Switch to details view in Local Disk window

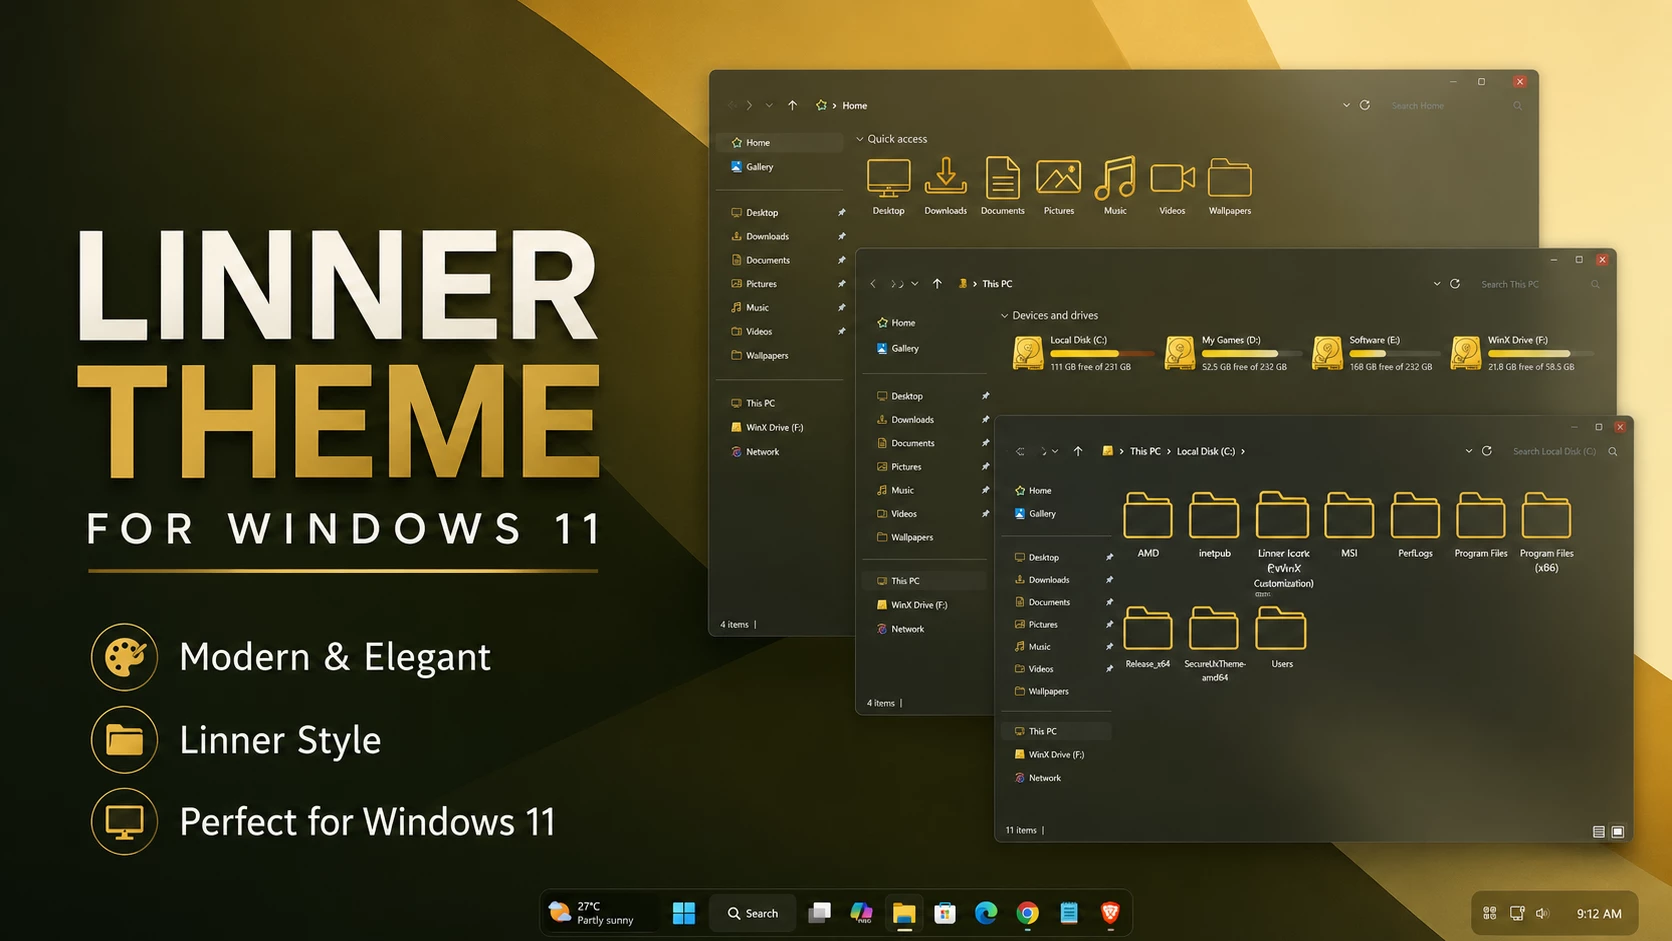pos(1598,832)
